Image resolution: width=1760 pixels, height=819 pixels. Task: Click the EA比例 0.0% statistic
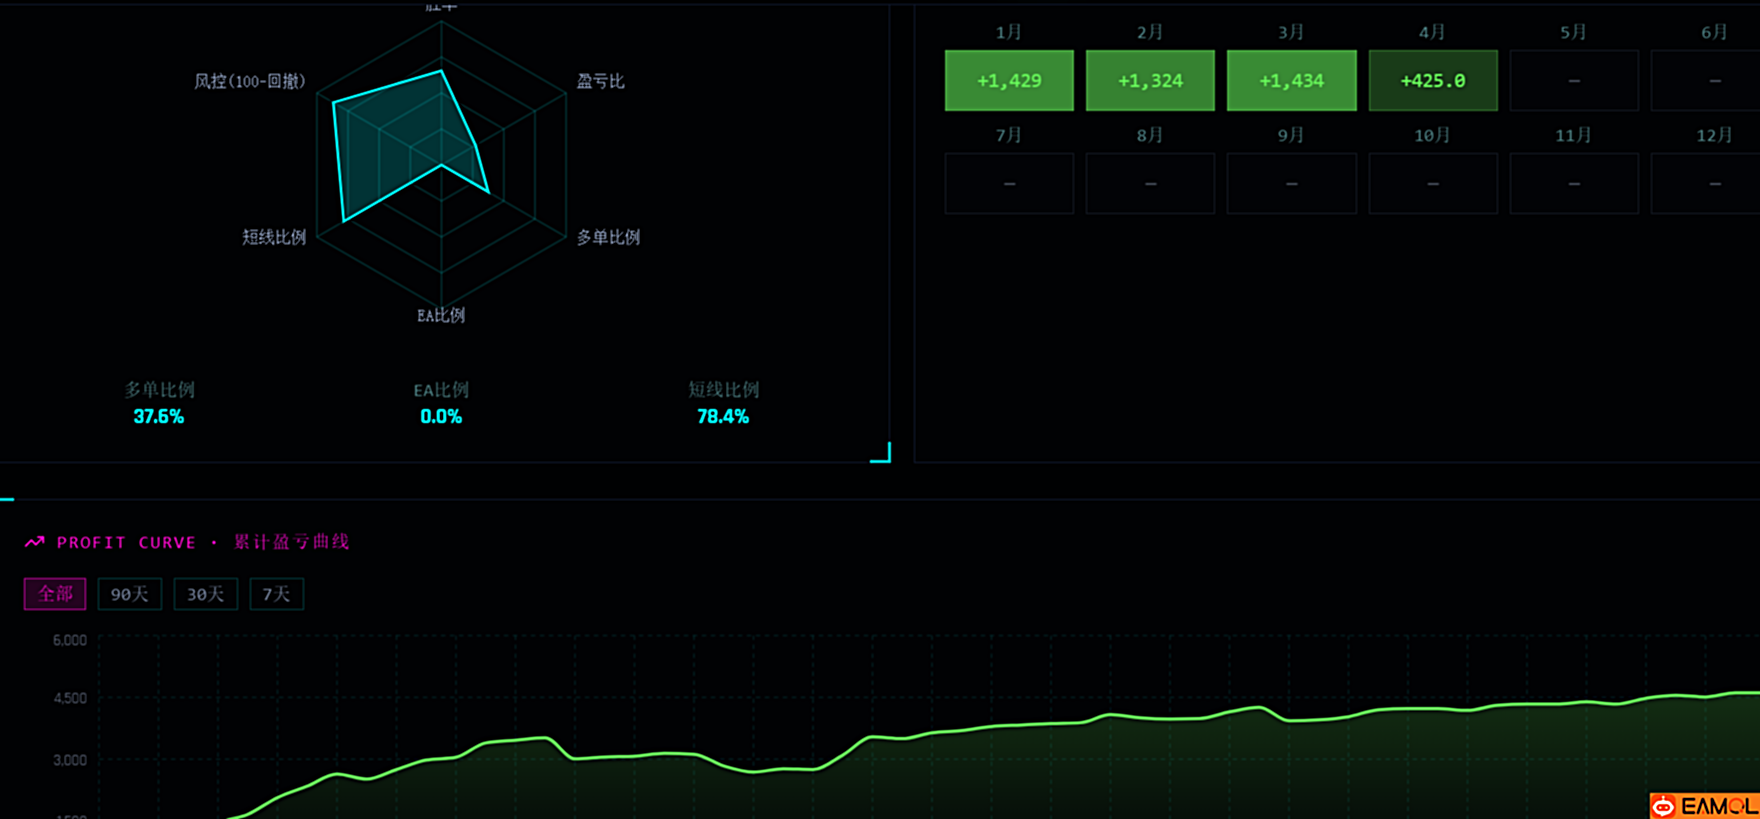pos(441,416)
